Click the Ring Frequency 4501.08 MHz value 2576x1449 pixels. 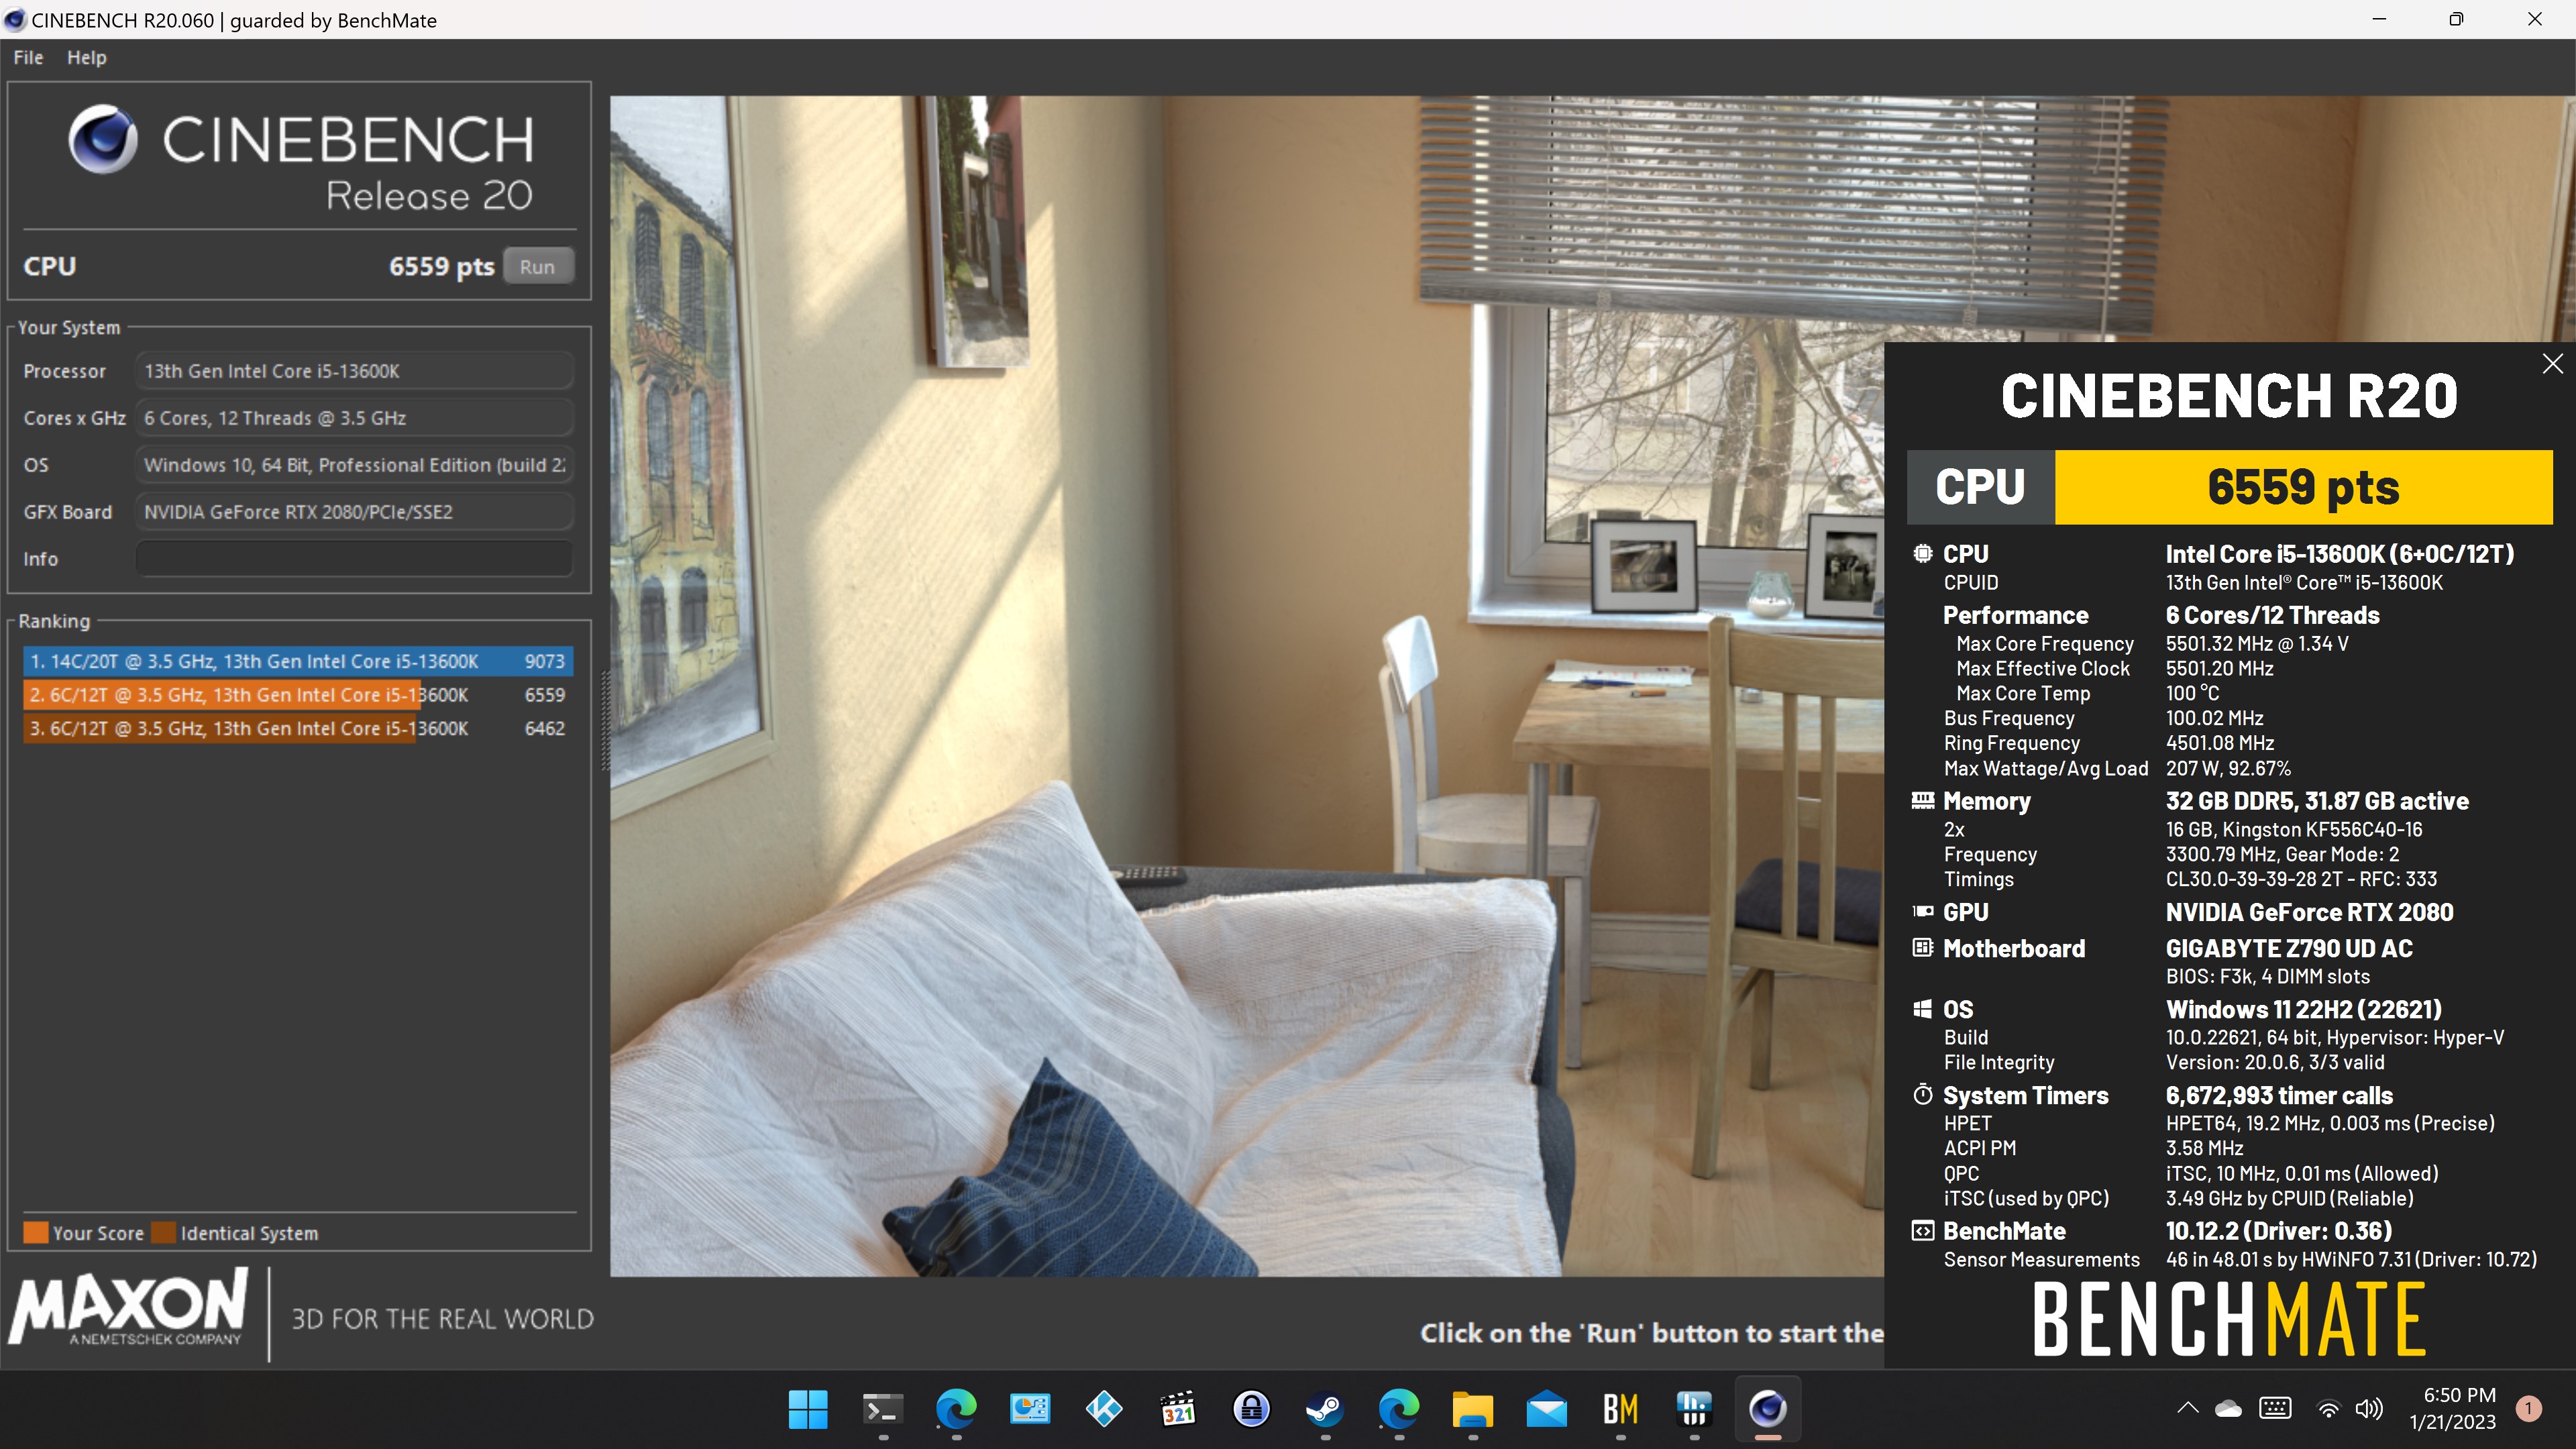[2220, 742]
